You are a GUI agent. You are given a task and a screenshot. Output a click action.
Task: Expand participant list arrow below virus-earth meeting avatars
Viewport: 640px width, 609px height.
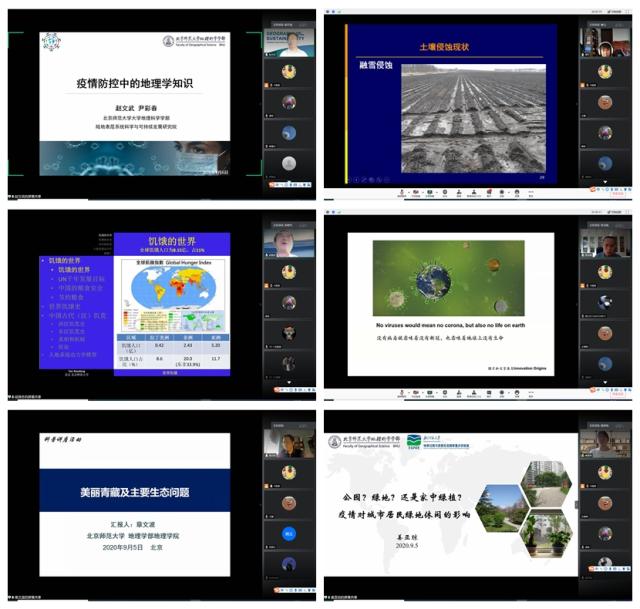point(604,384)
